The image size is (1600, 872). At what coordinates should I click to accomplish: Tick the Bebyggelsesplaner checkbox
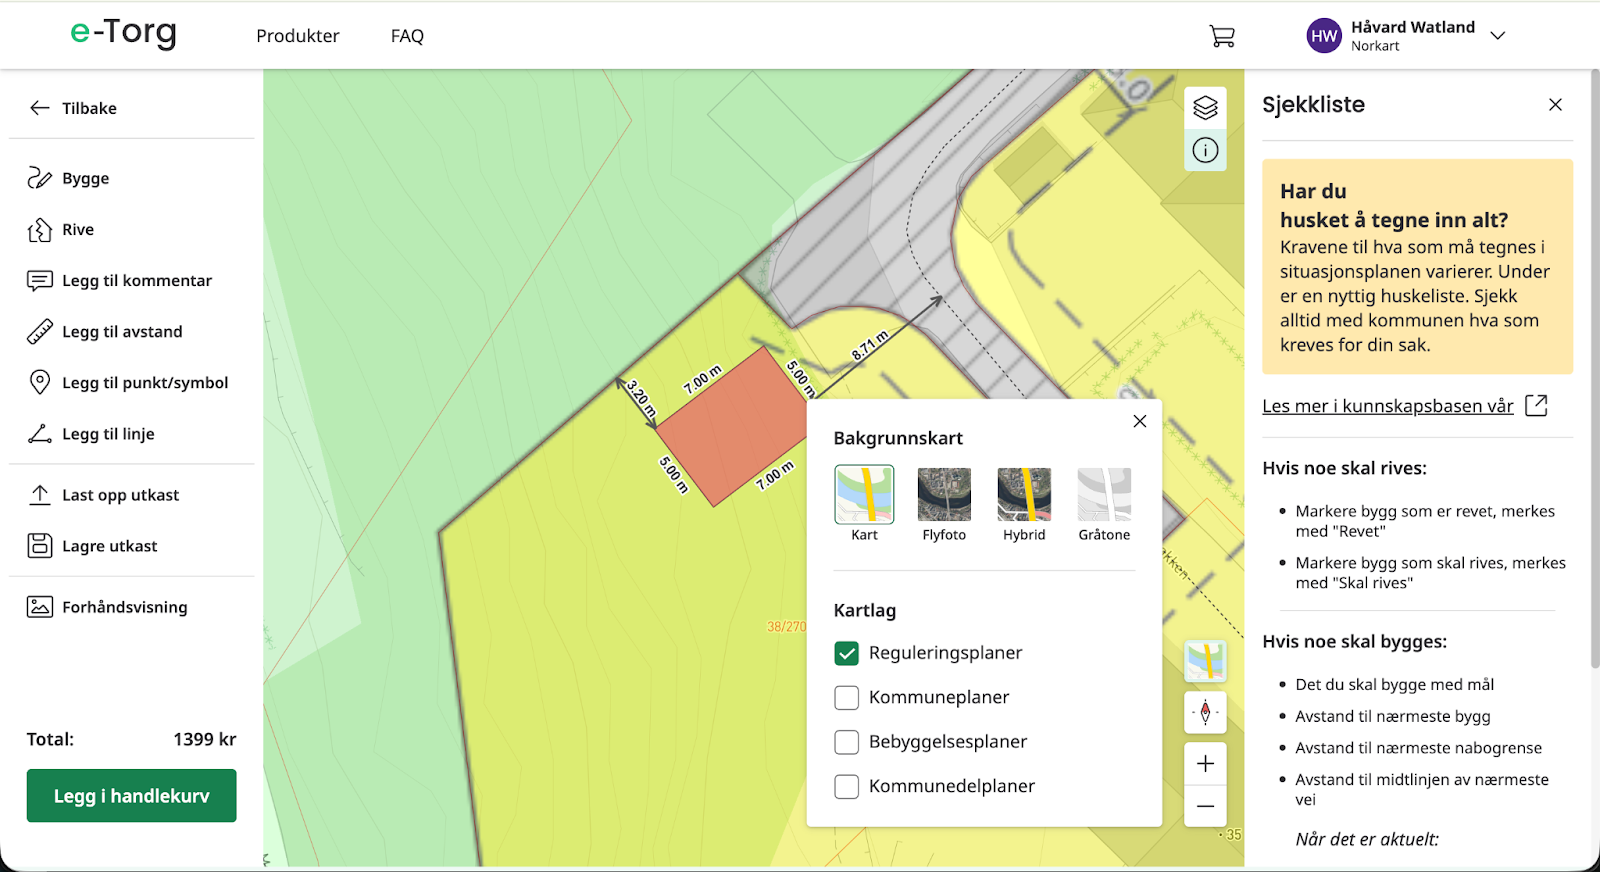846,742
